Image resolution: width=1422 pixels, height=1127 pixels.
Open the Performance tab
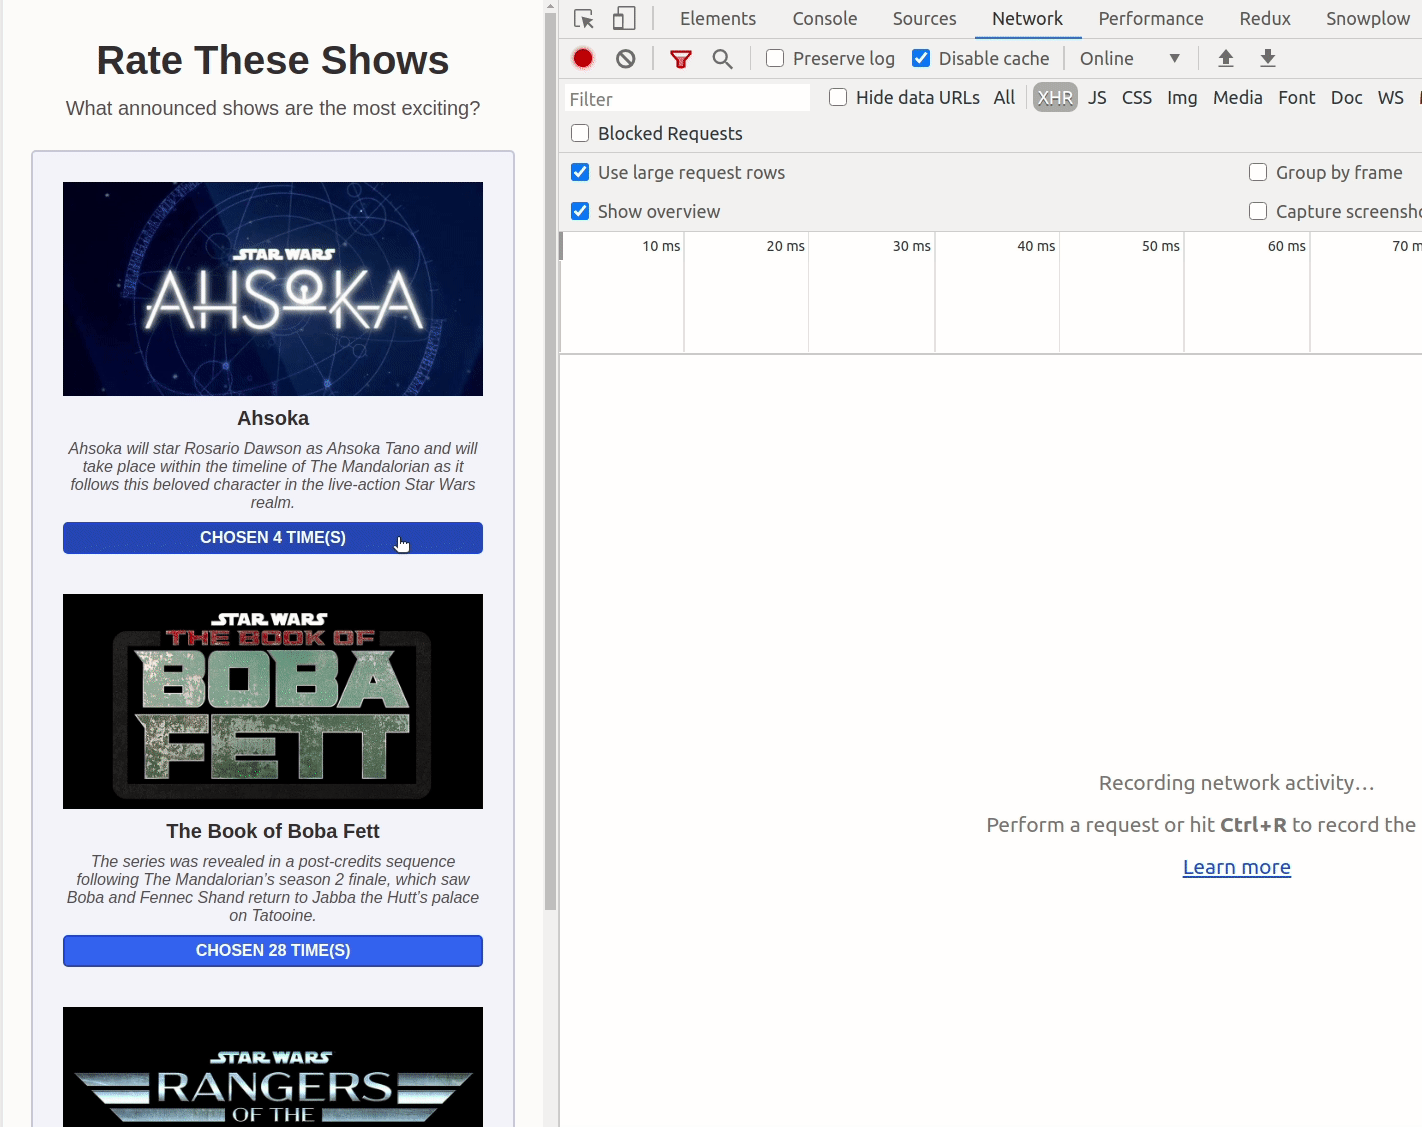click(1151, 19)
